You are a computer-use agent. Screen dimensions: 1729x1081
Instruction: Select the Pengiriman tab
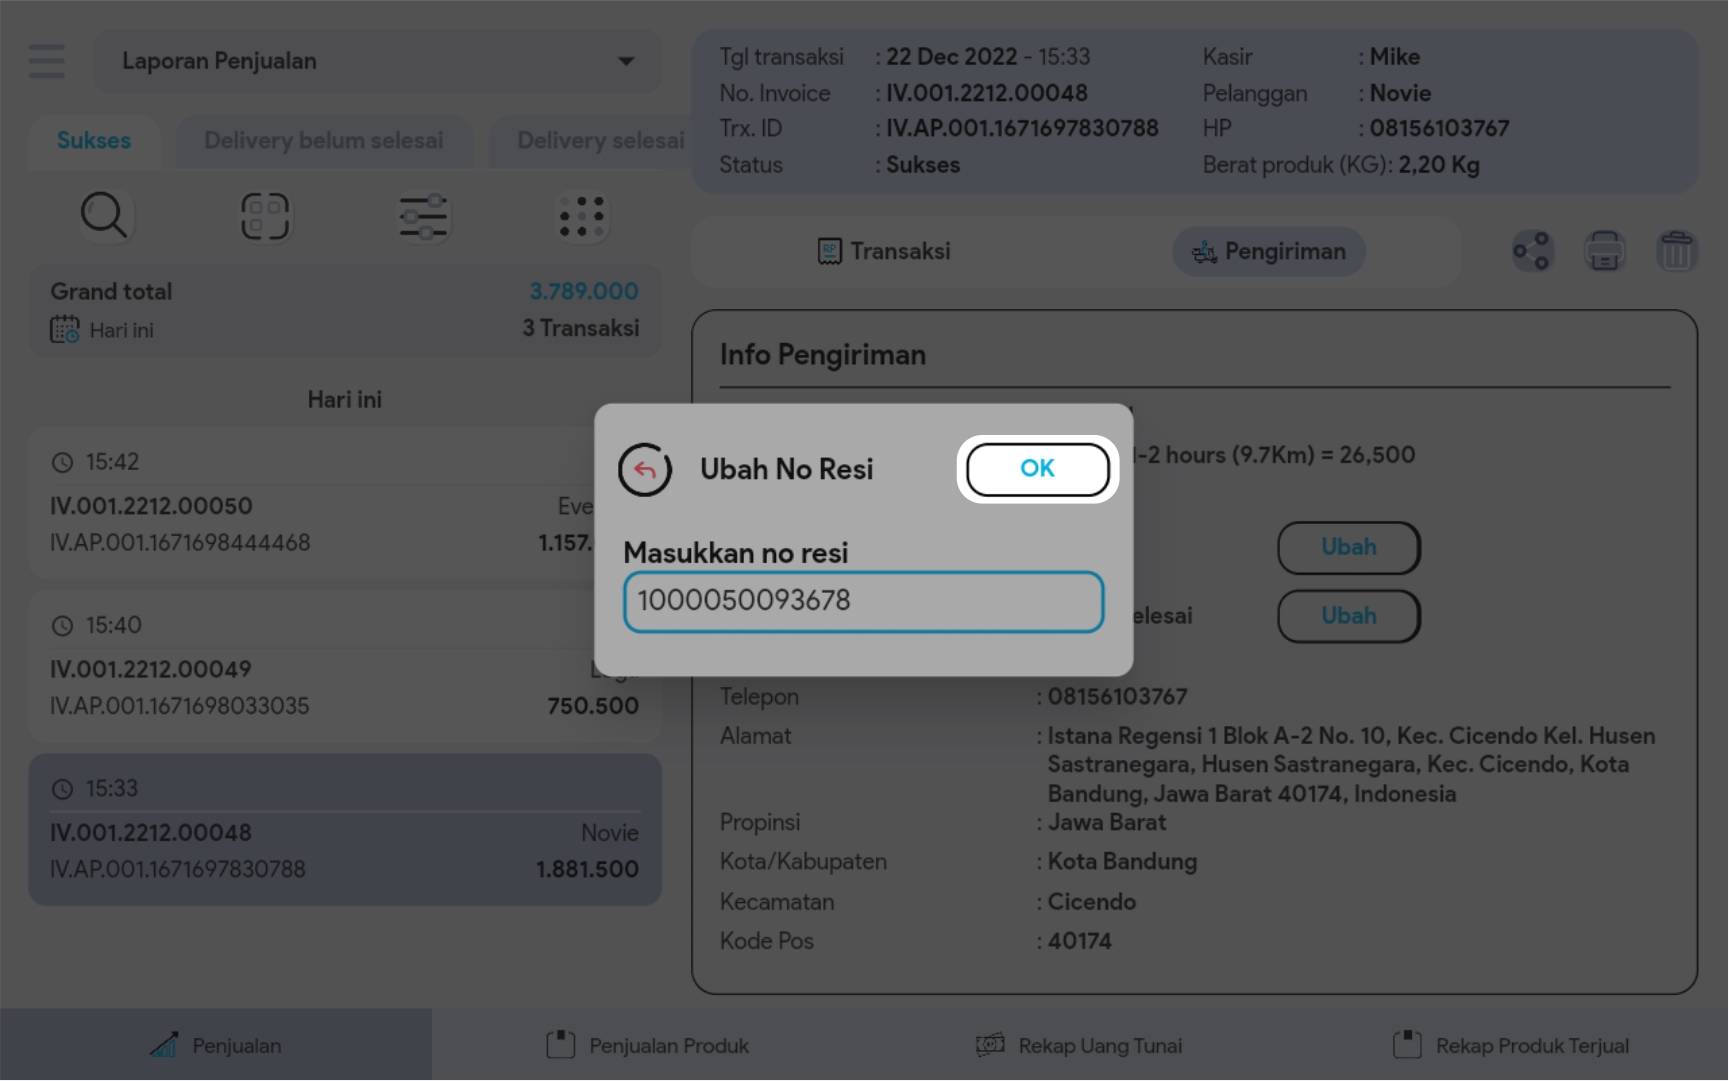[1268, 252]
